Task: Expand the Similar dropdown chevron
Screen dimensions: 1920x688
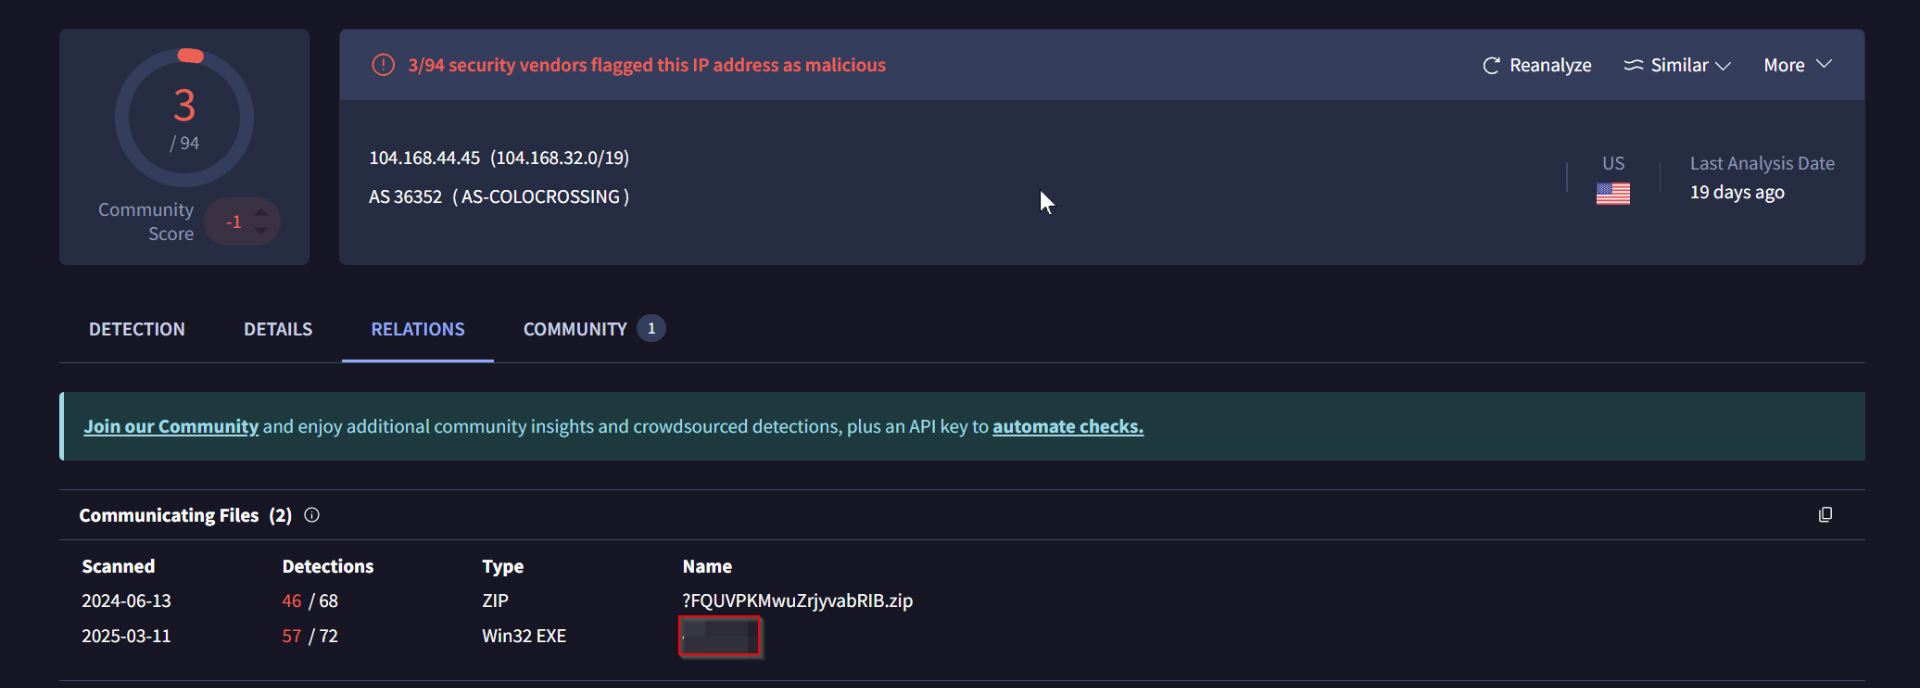Action: pyautogui.click(x=1723, y=66)
